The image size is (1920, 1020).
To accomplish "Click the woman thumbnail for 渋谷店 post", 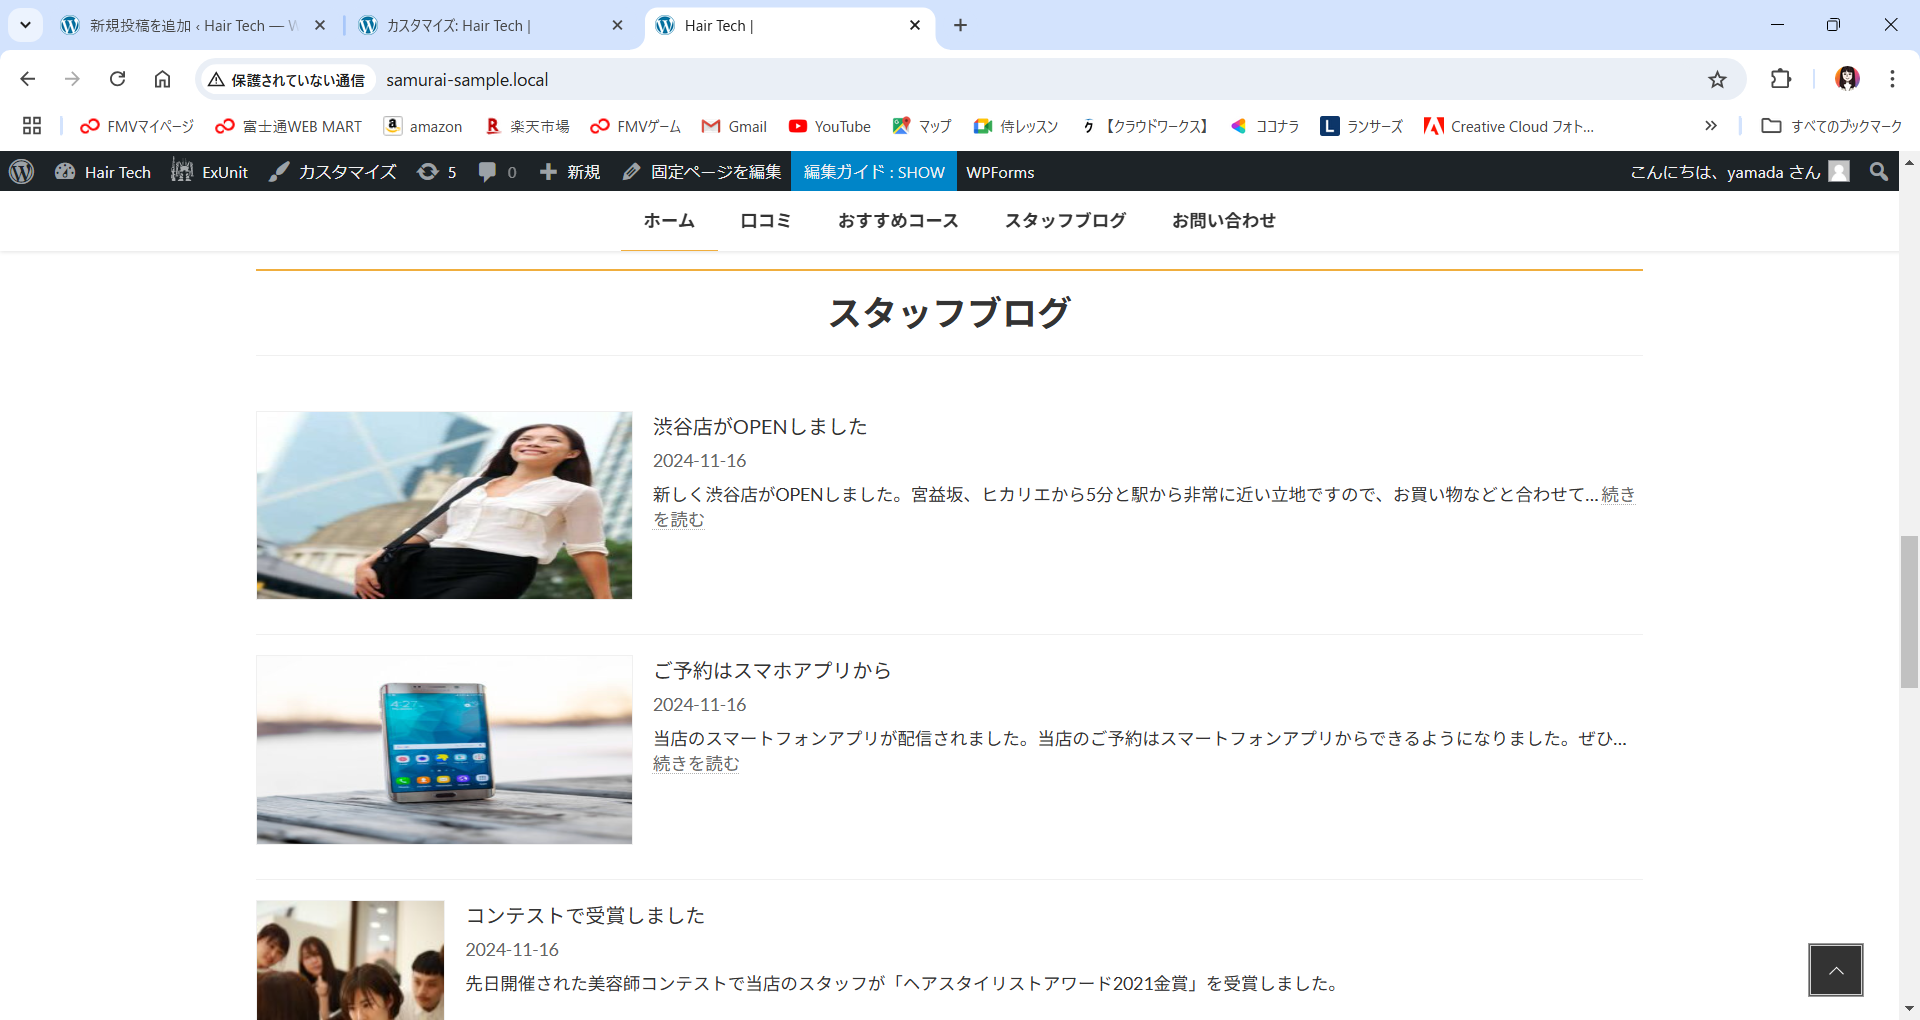I will [x=444, y=505].
